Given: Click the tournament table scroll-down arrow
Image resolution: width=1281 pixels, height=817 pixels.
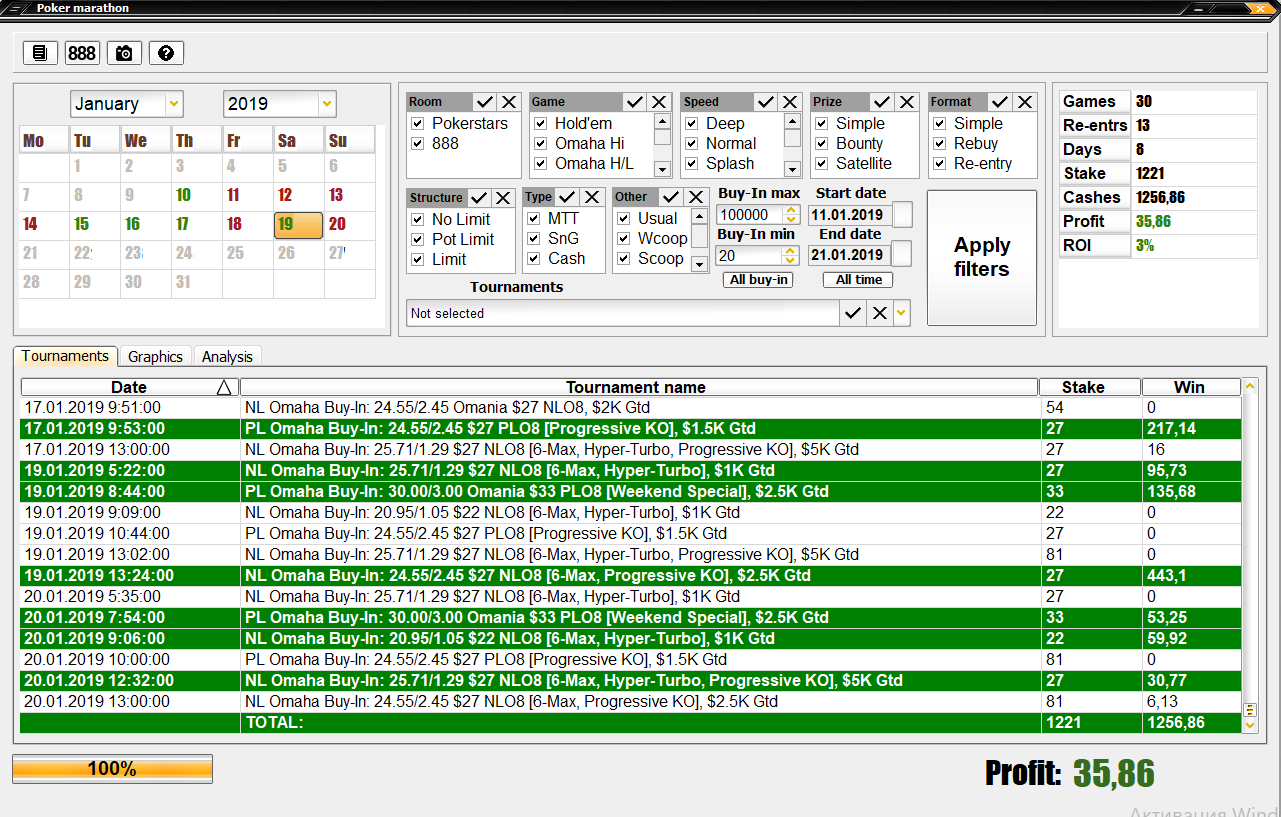Looking at the screenshot, I should (1249, 725).
